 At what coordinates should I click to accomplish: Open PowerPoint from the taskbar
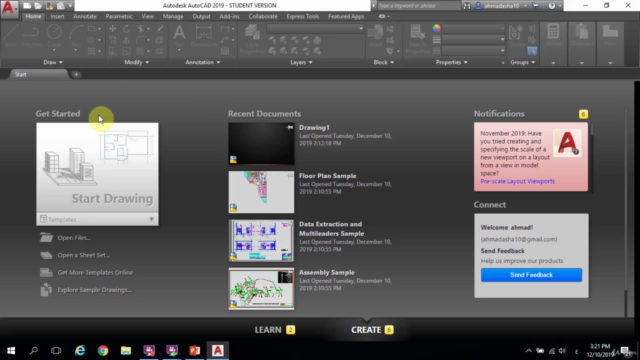tap(195, 350)
